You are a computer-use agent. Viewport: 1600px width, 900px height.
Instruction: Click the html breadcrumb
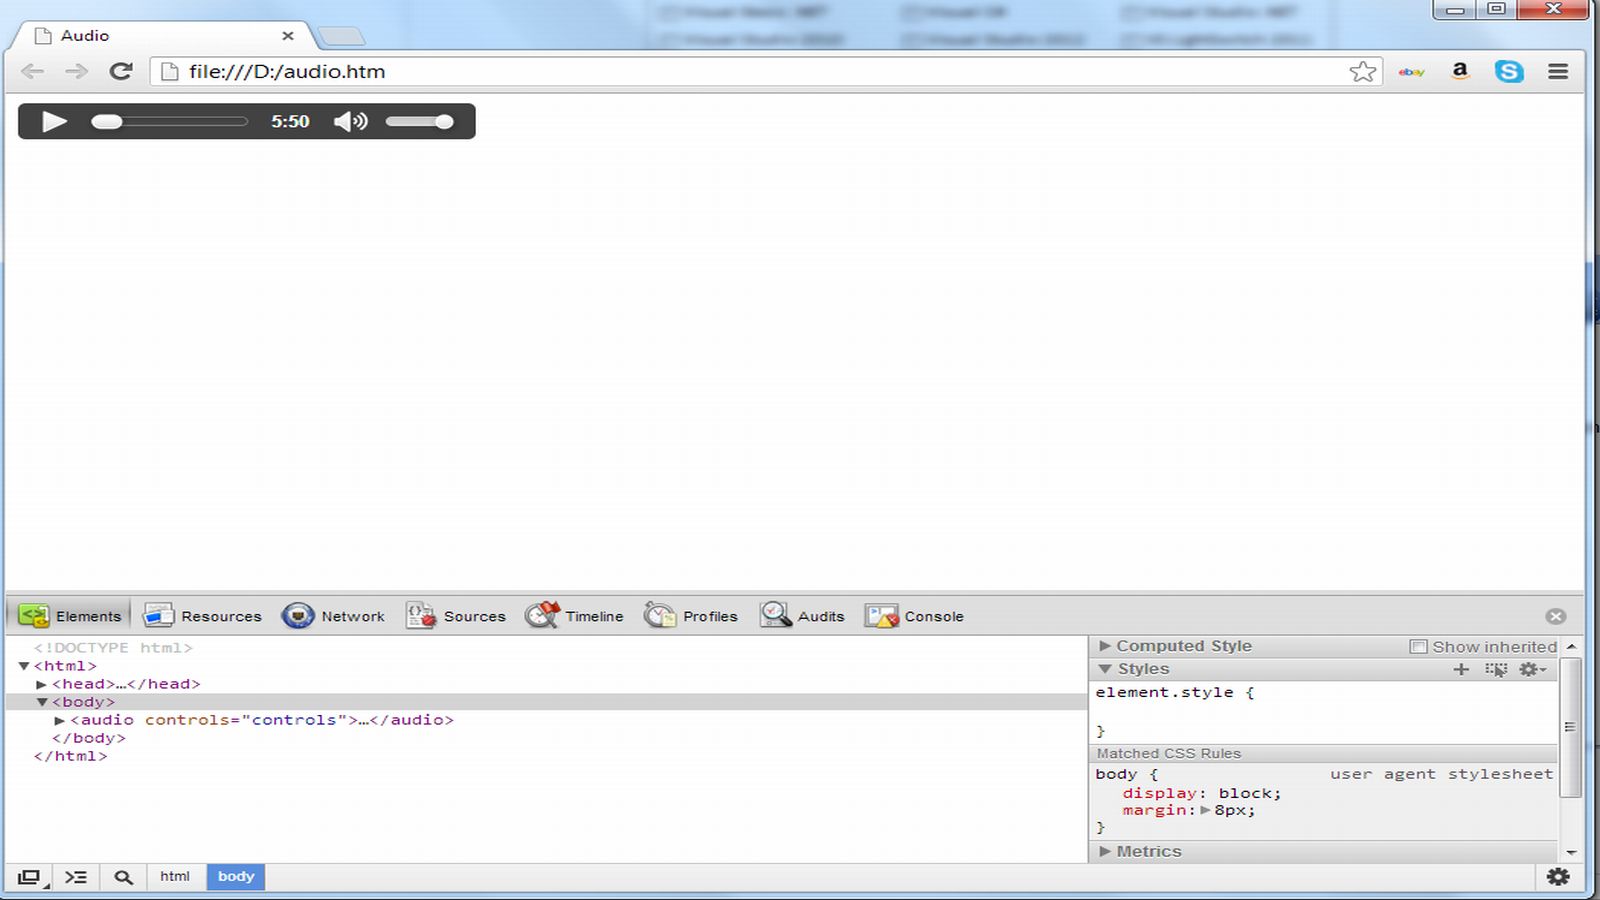pos(175,877)
